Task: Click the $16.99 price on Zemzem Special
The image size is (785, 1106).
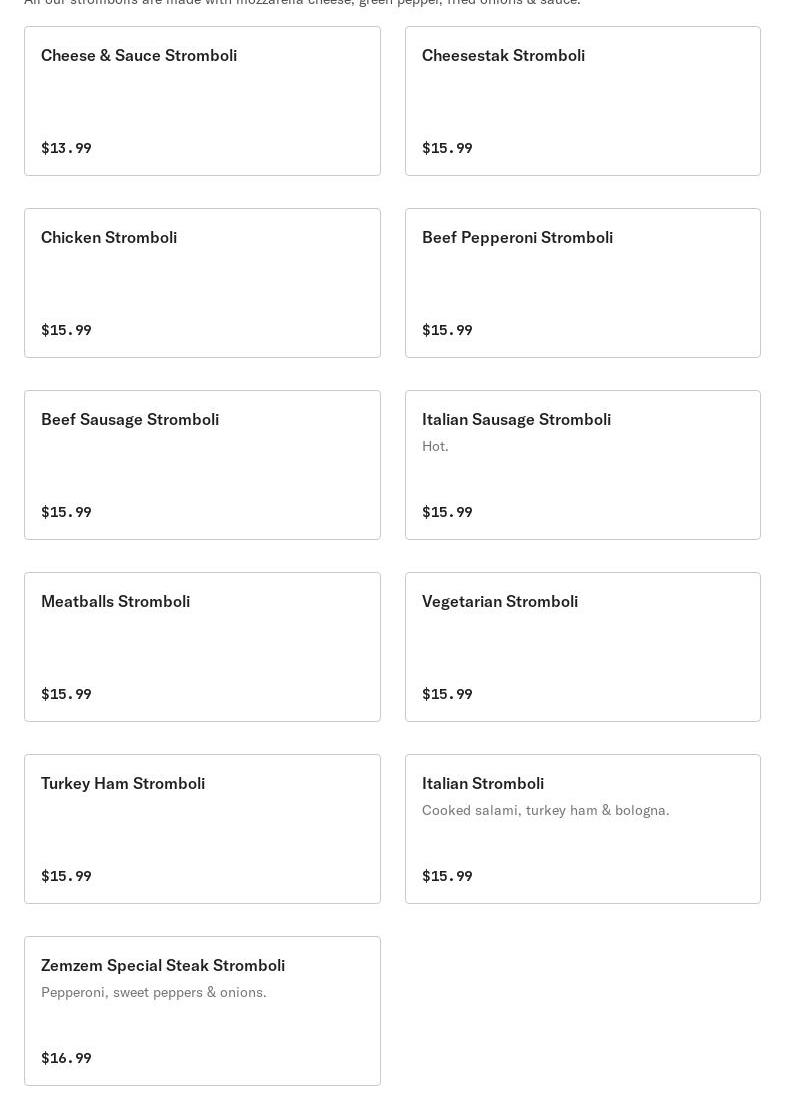Action: click(66, 1058)
